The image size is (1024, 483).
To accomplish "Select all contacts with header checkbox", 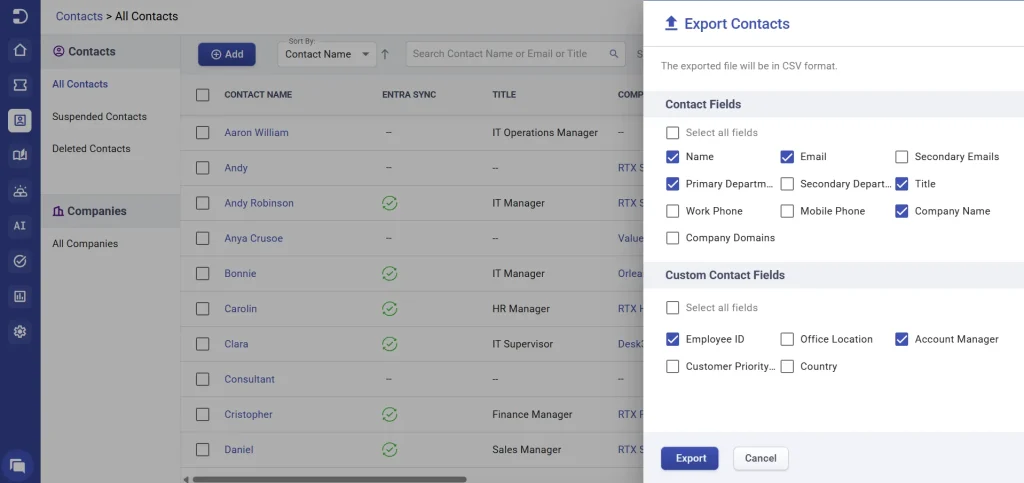I will [202, 95].
